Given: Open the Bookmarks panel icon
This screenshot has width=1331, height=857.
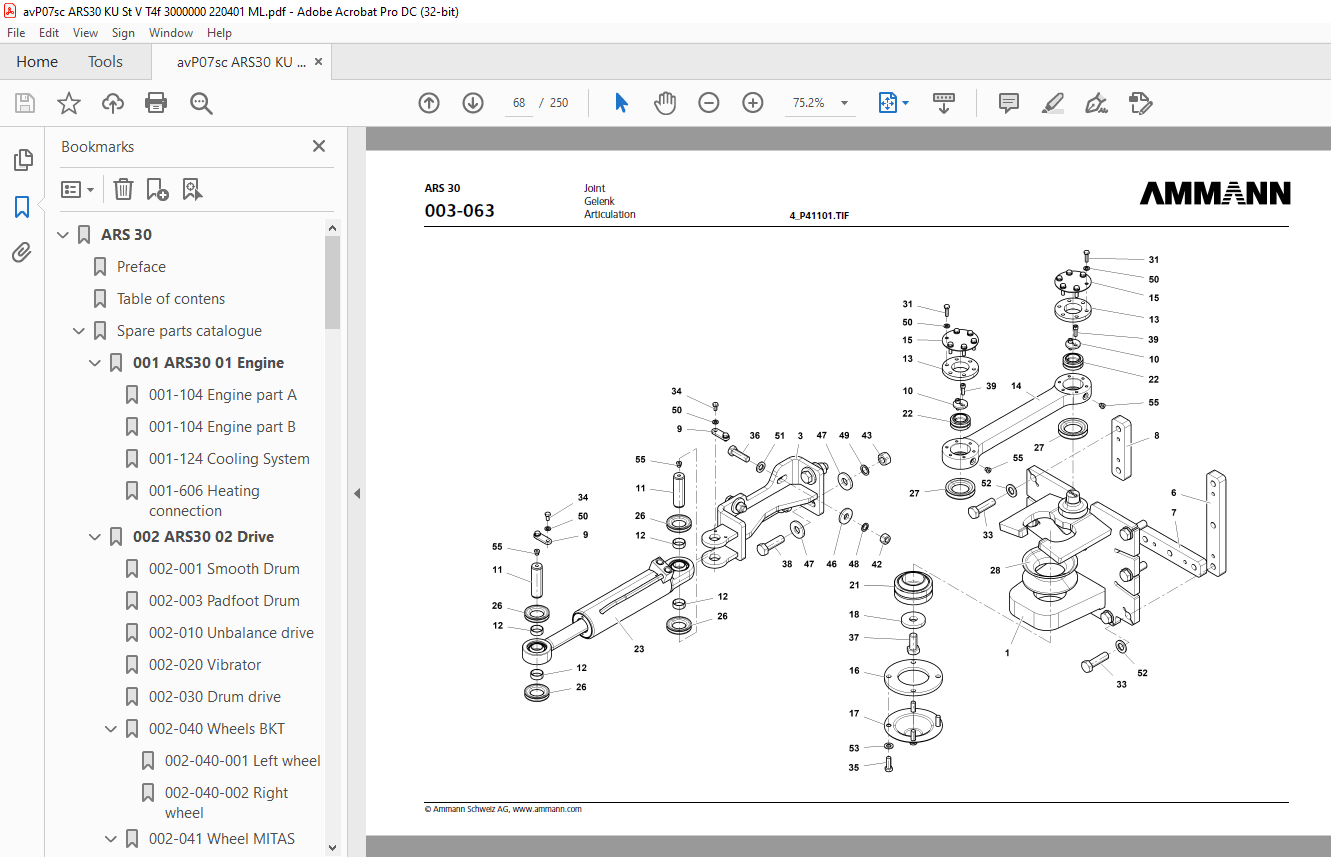Looking at the screenshot, I should pos(22,207).
